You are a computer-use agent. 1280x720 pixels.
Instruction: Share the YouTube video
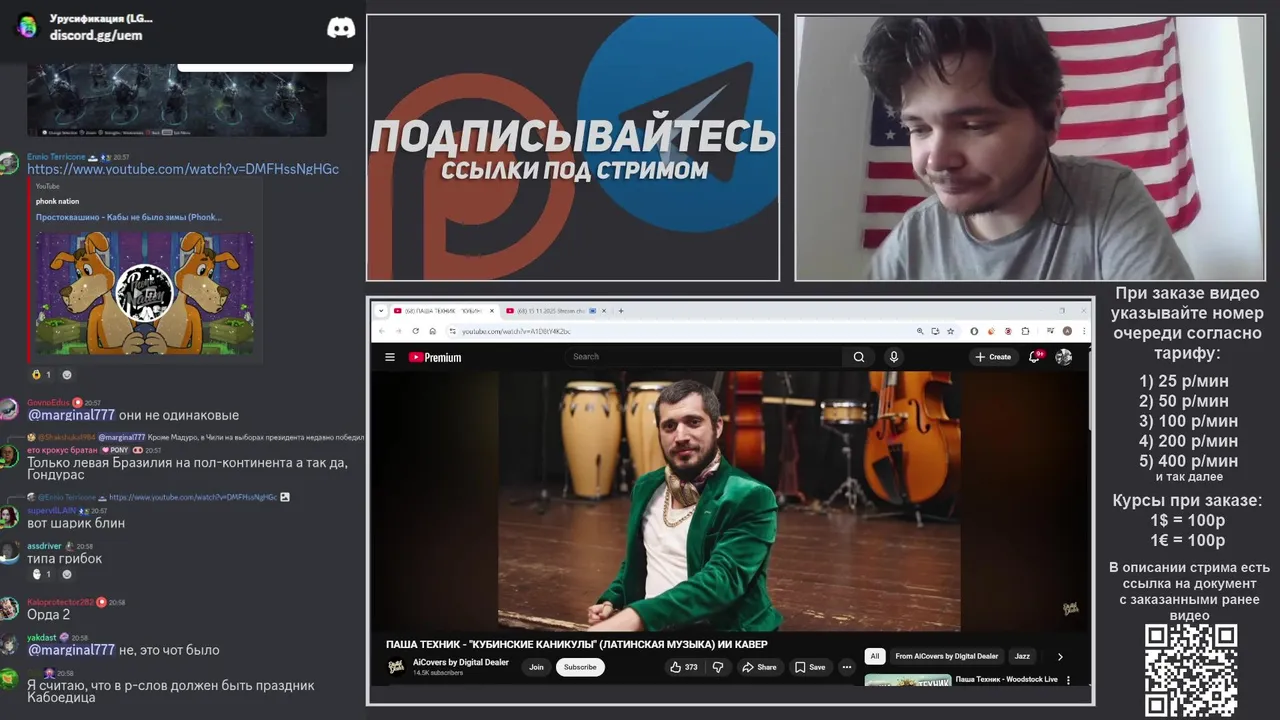coord(759,667)
